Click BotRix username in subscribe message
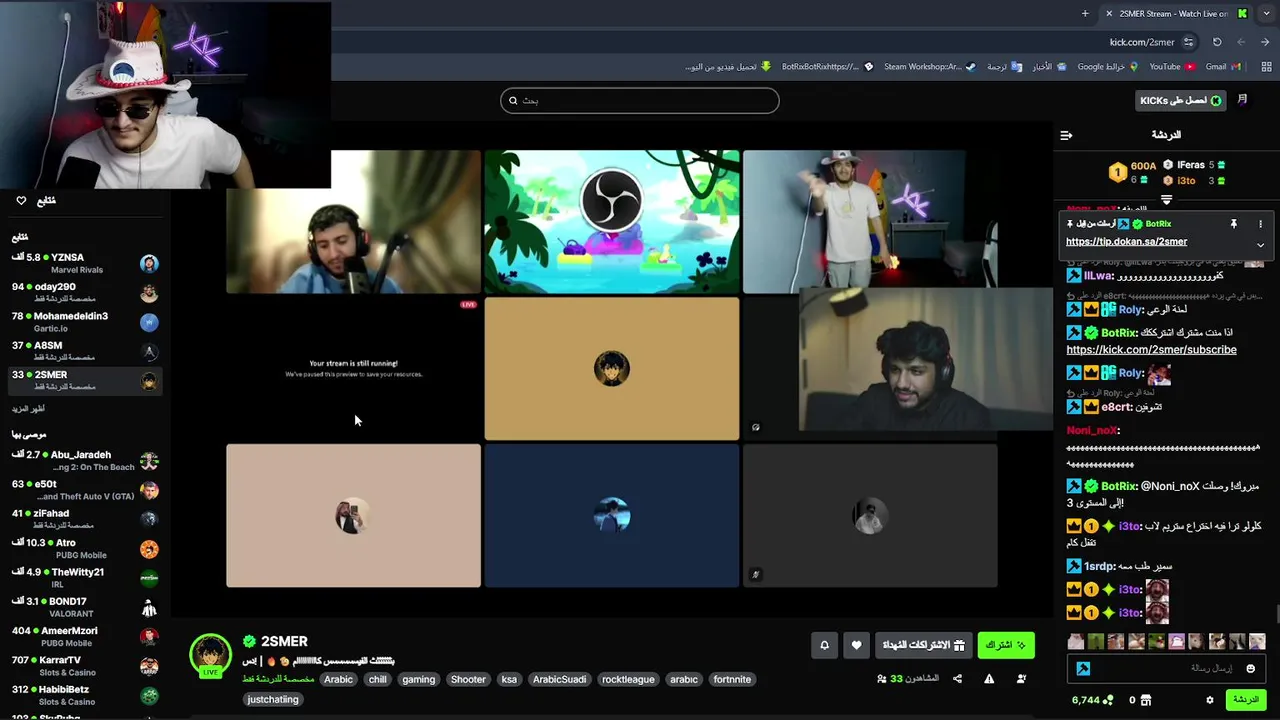1280x720 pixels. 1121,333
